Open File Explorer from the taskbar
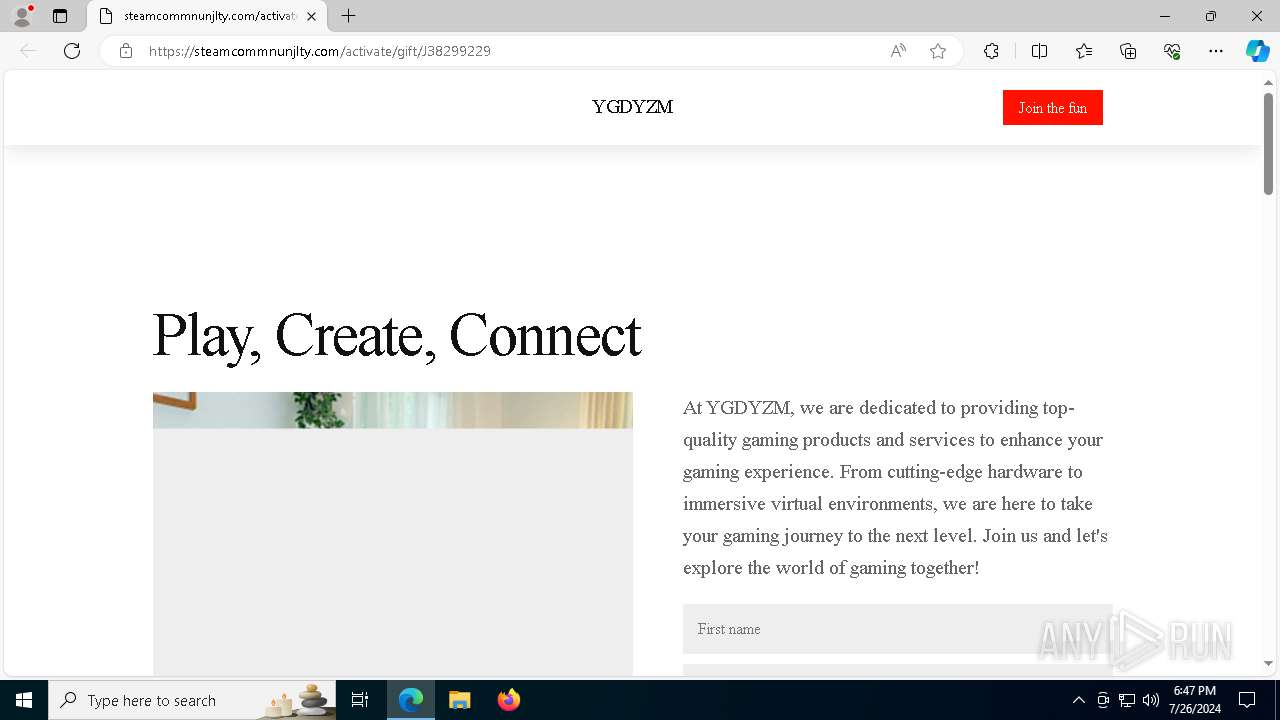 point(460,700)
